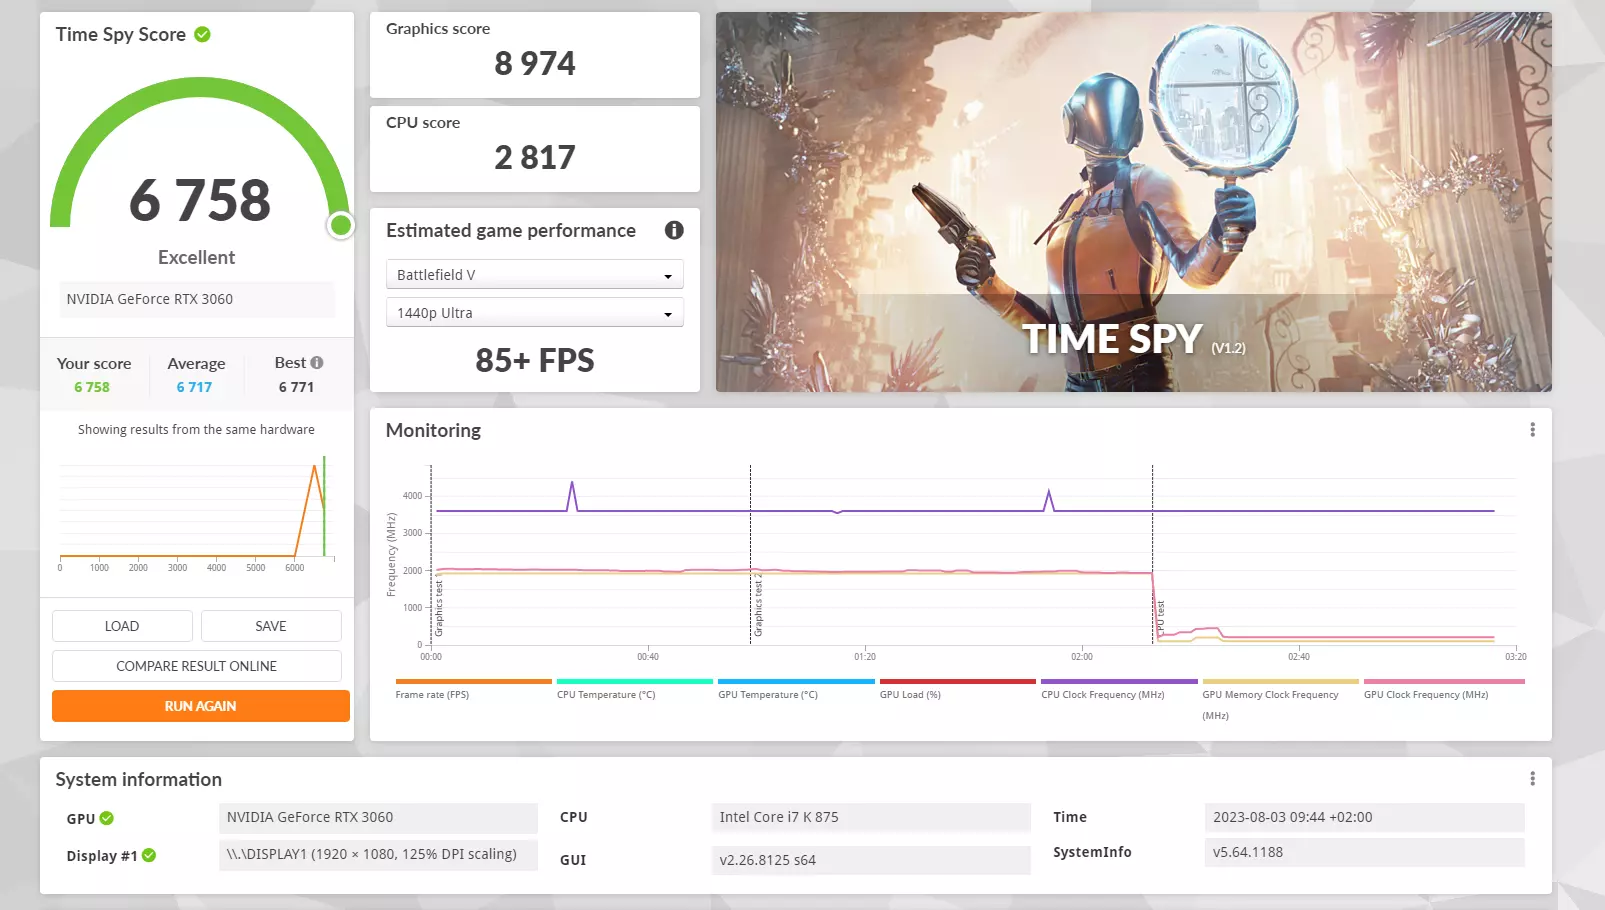Click the GPU validation checkmark icon
Viewport: 1605px width, 910px height.
[107, 818]
